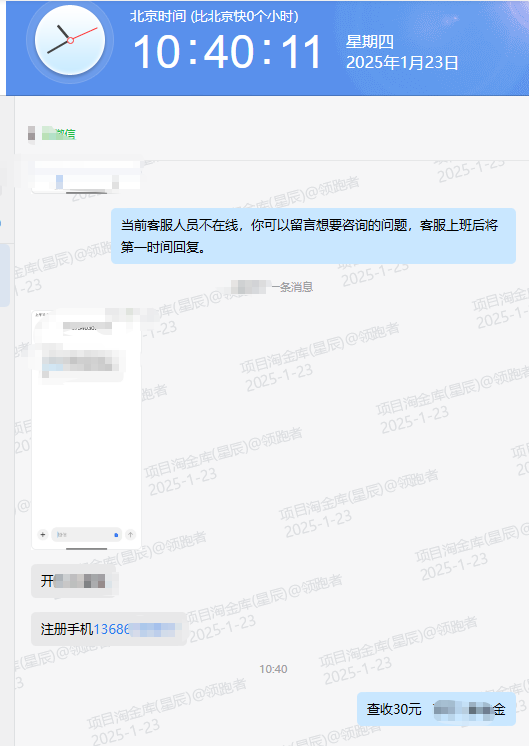The height and width of the screenshot is (746, 529).
Task: Click the 当前客服人员不在线 auto-reply bubble
Action: point(313,236)
